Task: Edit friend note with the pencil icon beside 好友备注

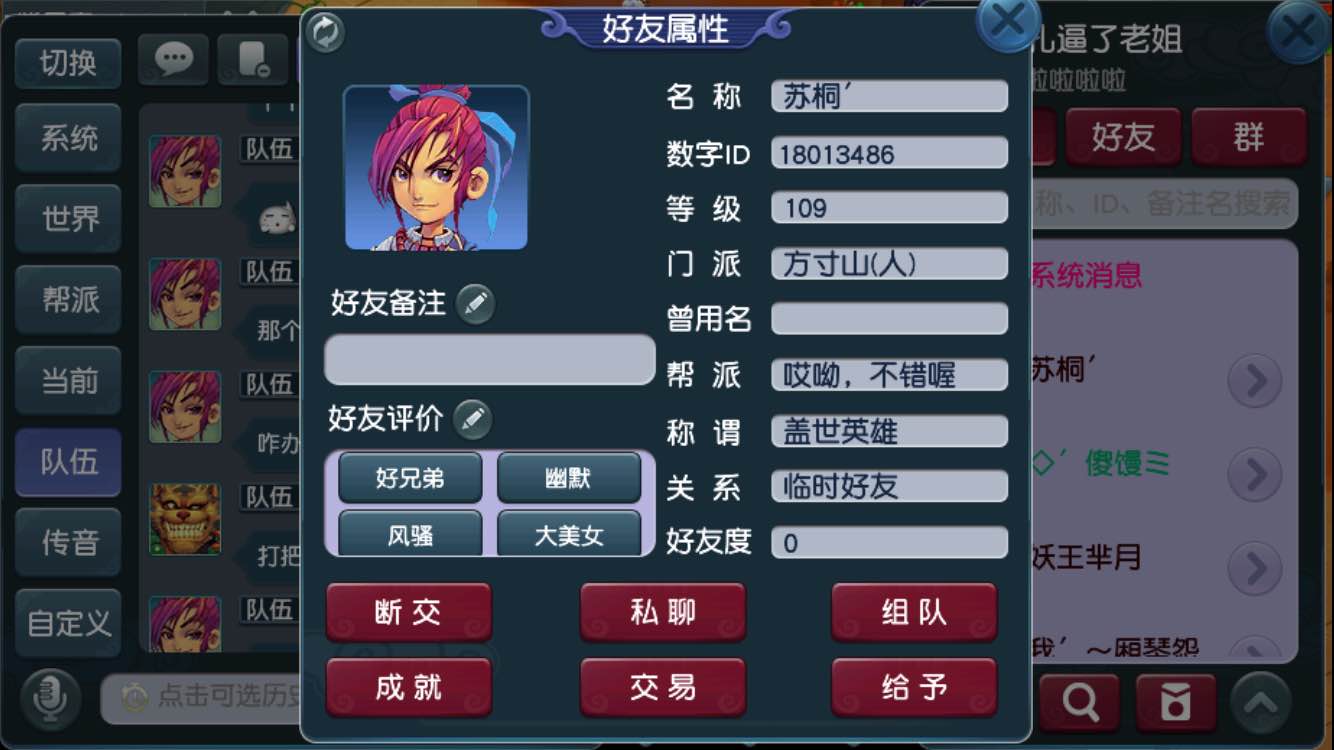Action: click(x=475, y=304)
